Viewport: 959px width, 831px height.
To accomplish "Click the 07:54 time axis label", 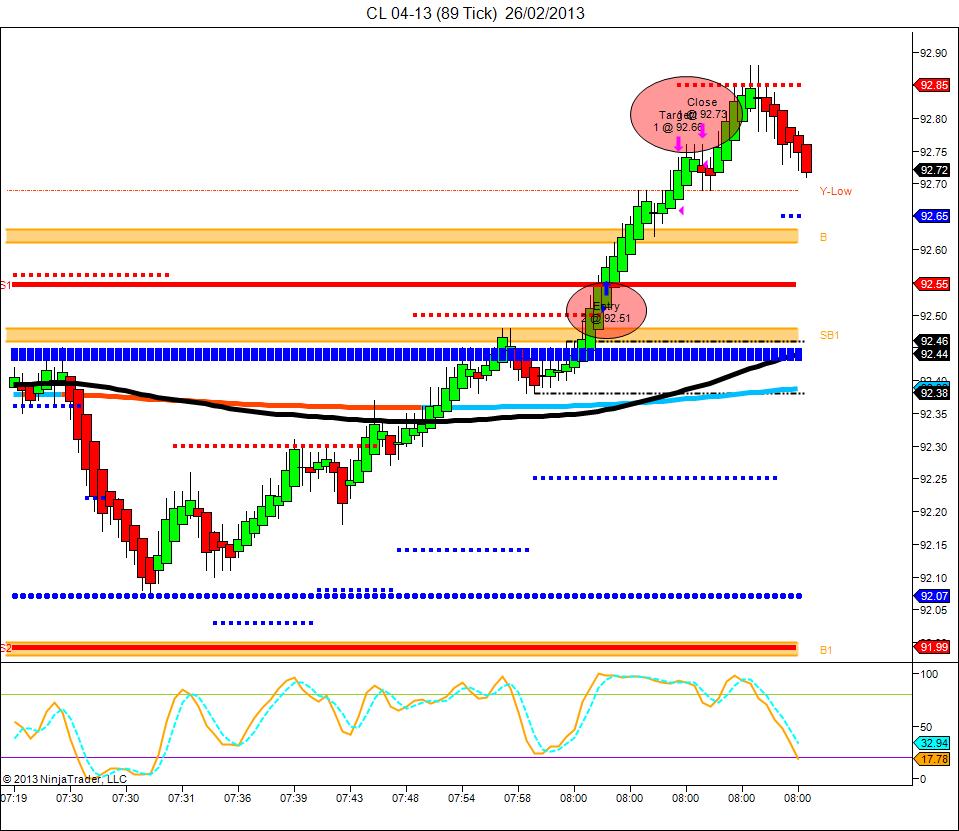I will click(461, 798).
